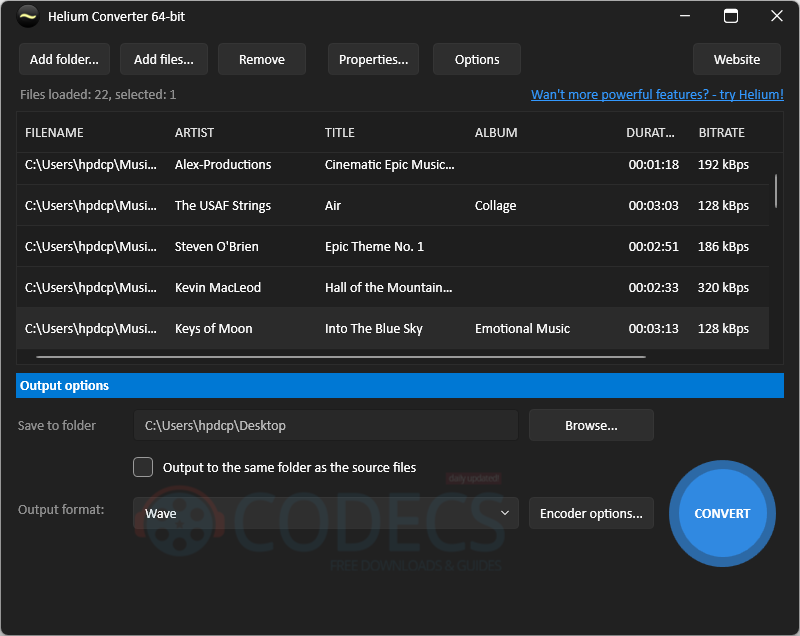Select the Kevin MacLeod row

point(393,287)
